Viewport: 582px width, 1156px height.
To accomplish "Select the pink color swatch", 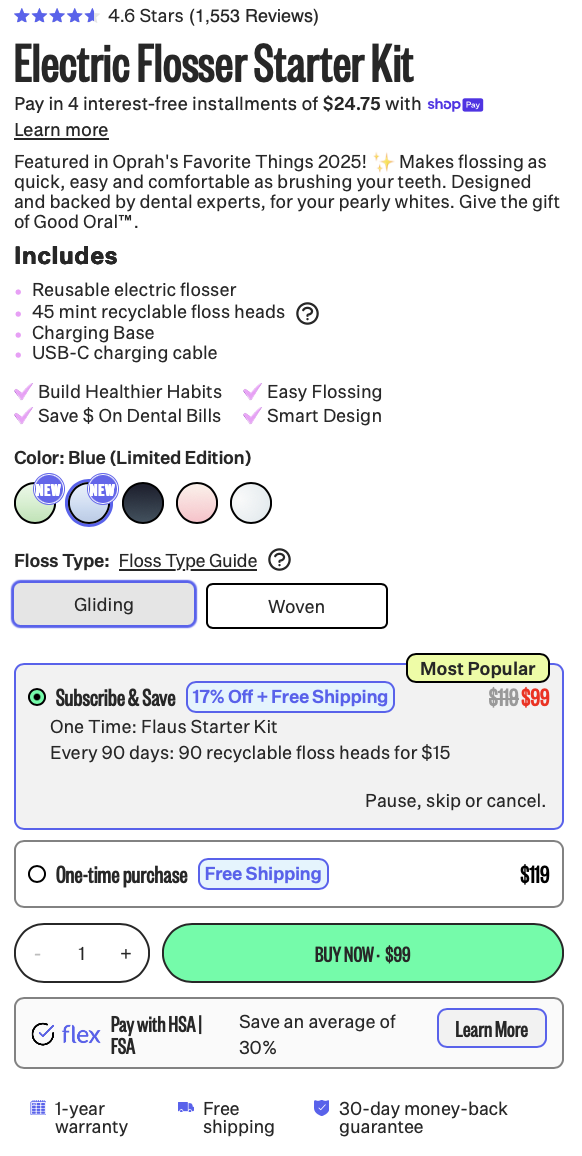I will coord(197,504).
